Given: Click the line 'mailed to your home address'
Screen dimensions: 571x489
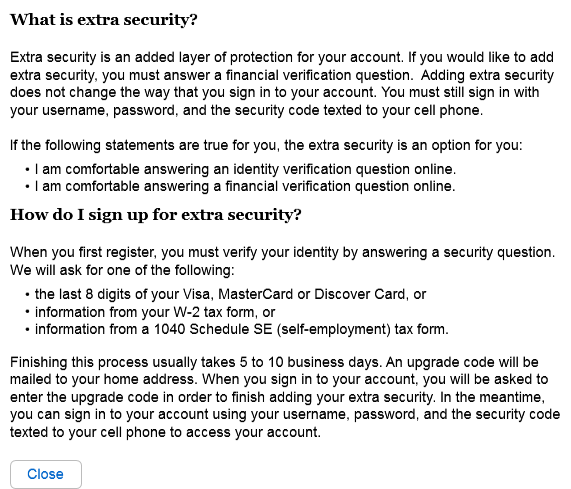Looking at the screenshot, I should point(279,379).
